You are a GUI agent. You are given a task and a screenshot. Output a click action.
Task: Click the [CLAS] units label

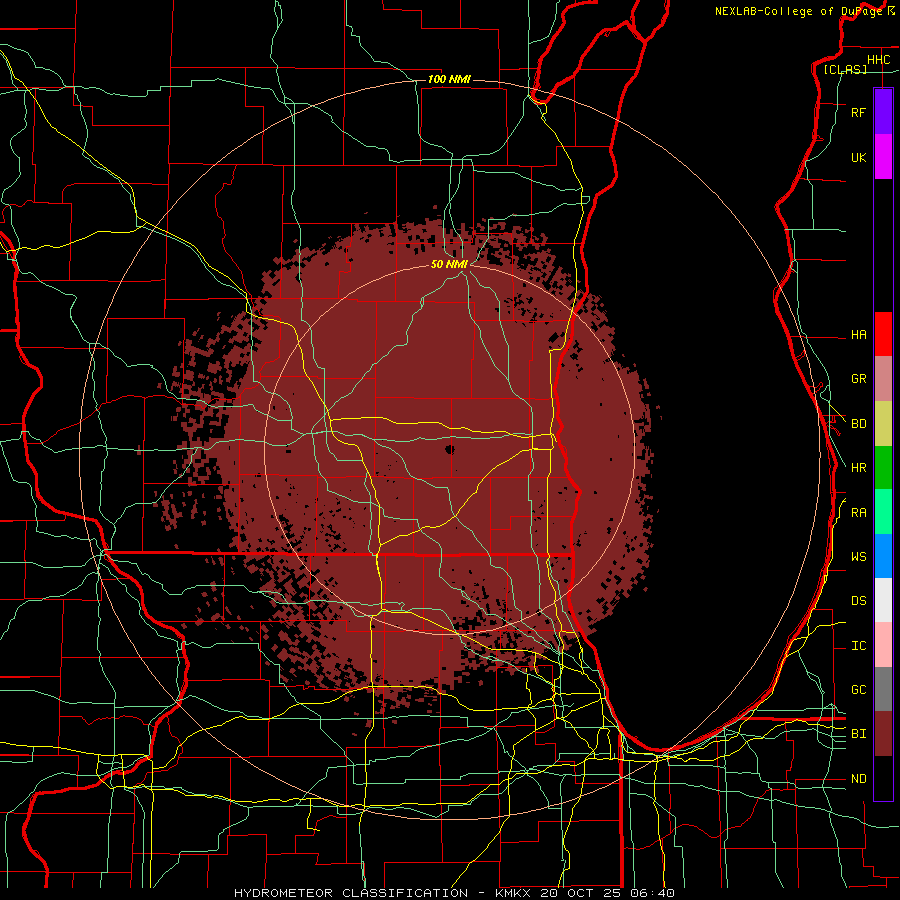[x=845, y=69]
